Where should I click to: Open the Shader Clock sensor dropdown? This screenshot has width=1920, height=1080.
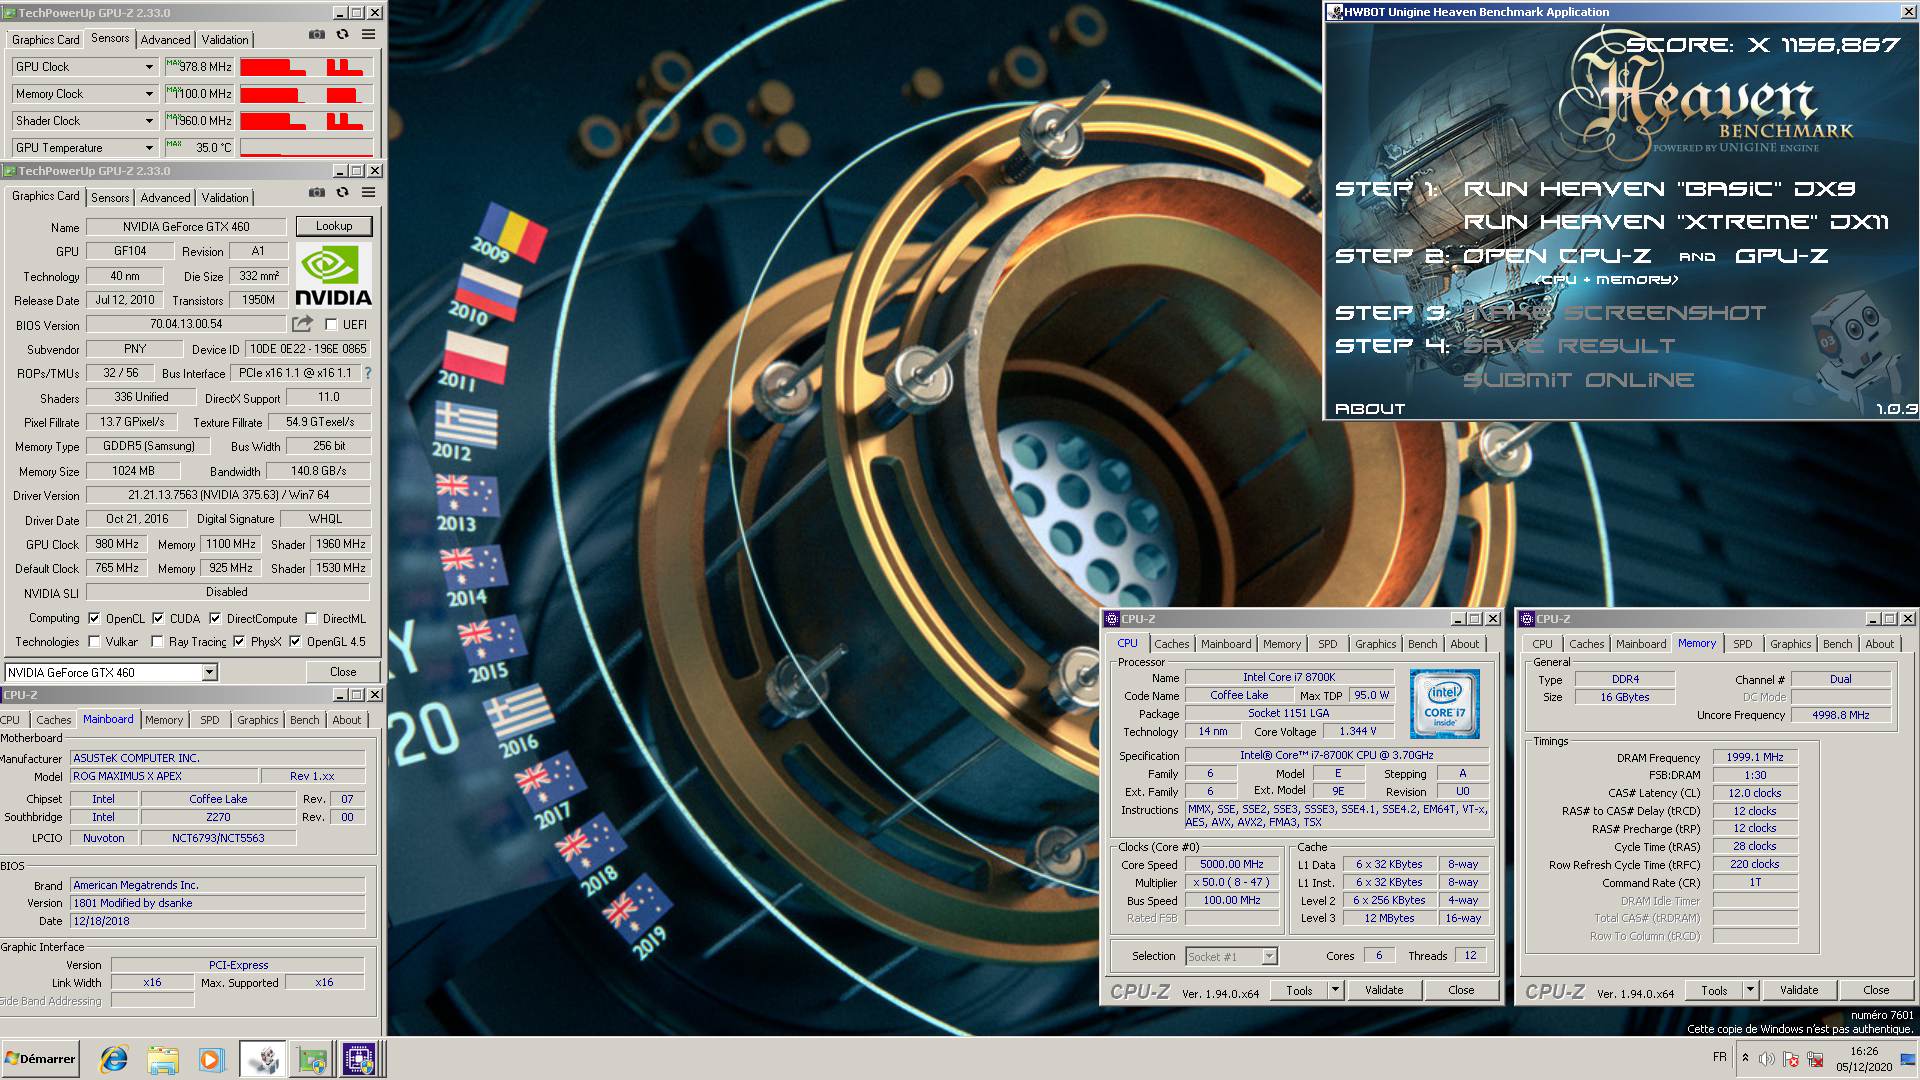(x=149, y=121)
